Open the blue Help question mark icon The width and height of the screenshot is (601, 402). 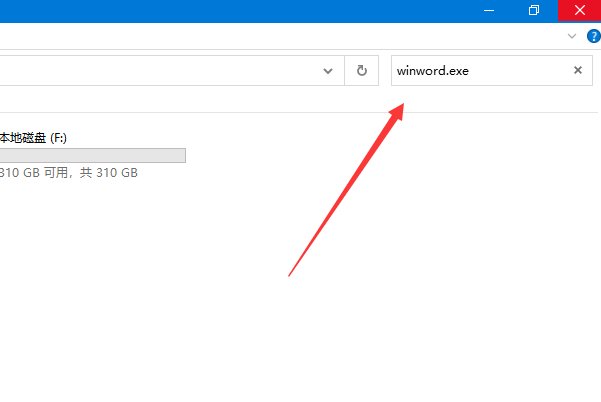click(x=593, y=36)
